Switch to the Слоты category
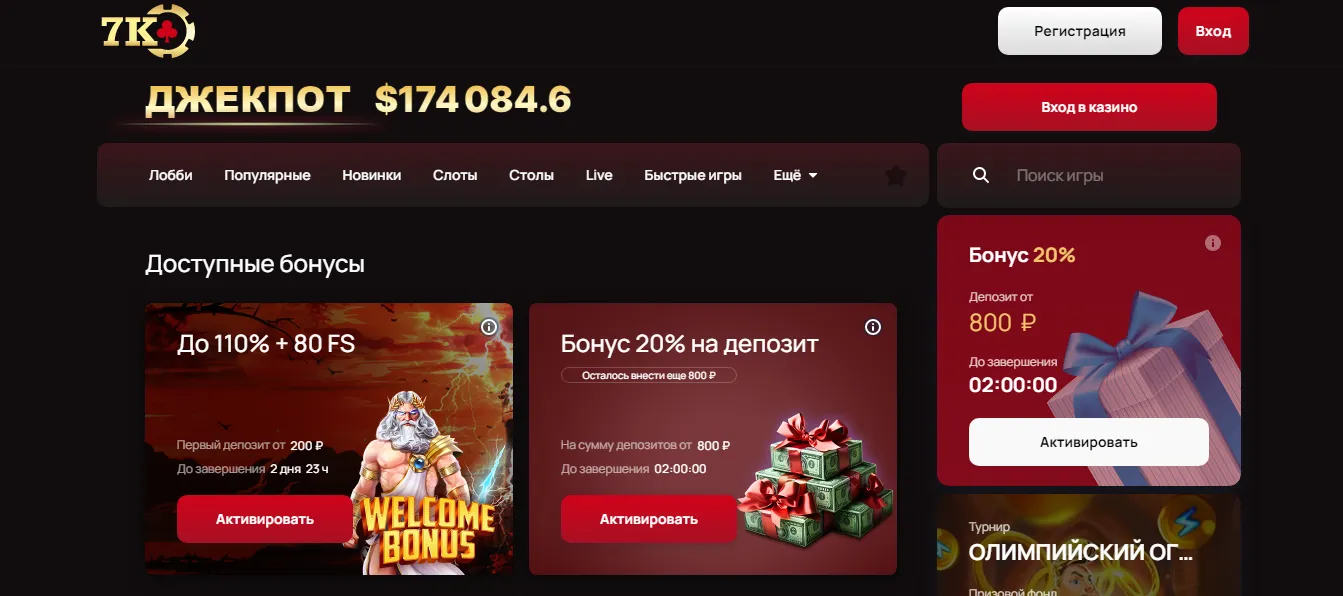This screenshot has height=596, width=1343. point(455,175)
